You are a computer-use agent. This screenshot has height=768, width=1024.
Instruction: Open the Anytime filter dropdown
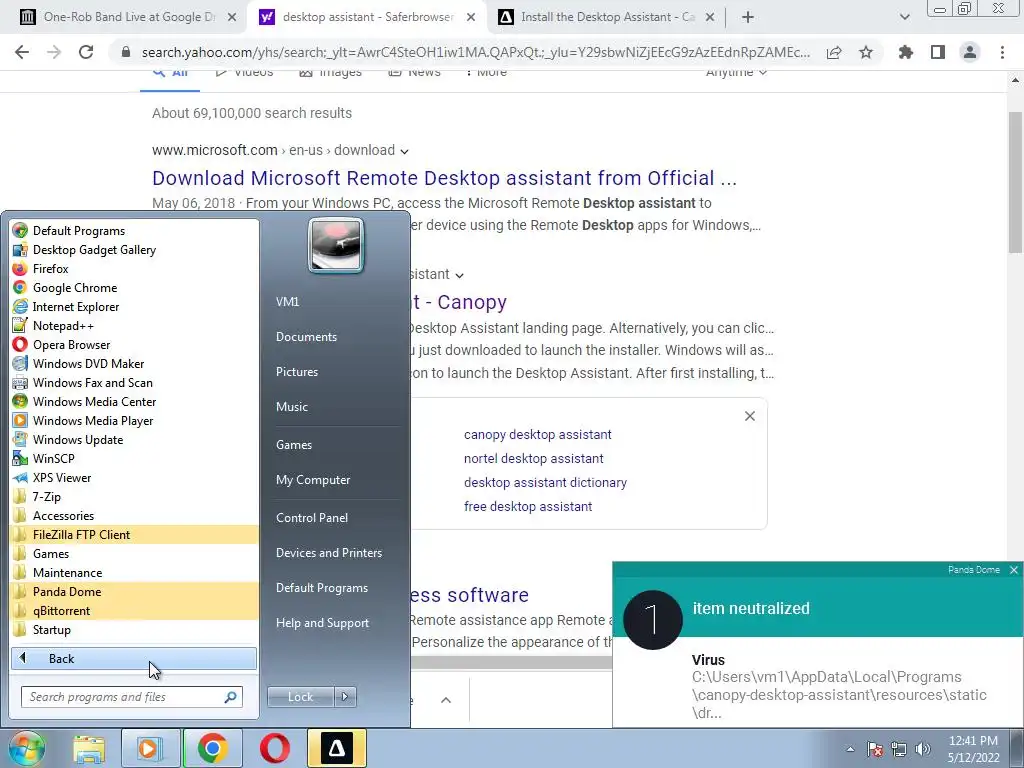pyautogui.click(x=736, y=73)
